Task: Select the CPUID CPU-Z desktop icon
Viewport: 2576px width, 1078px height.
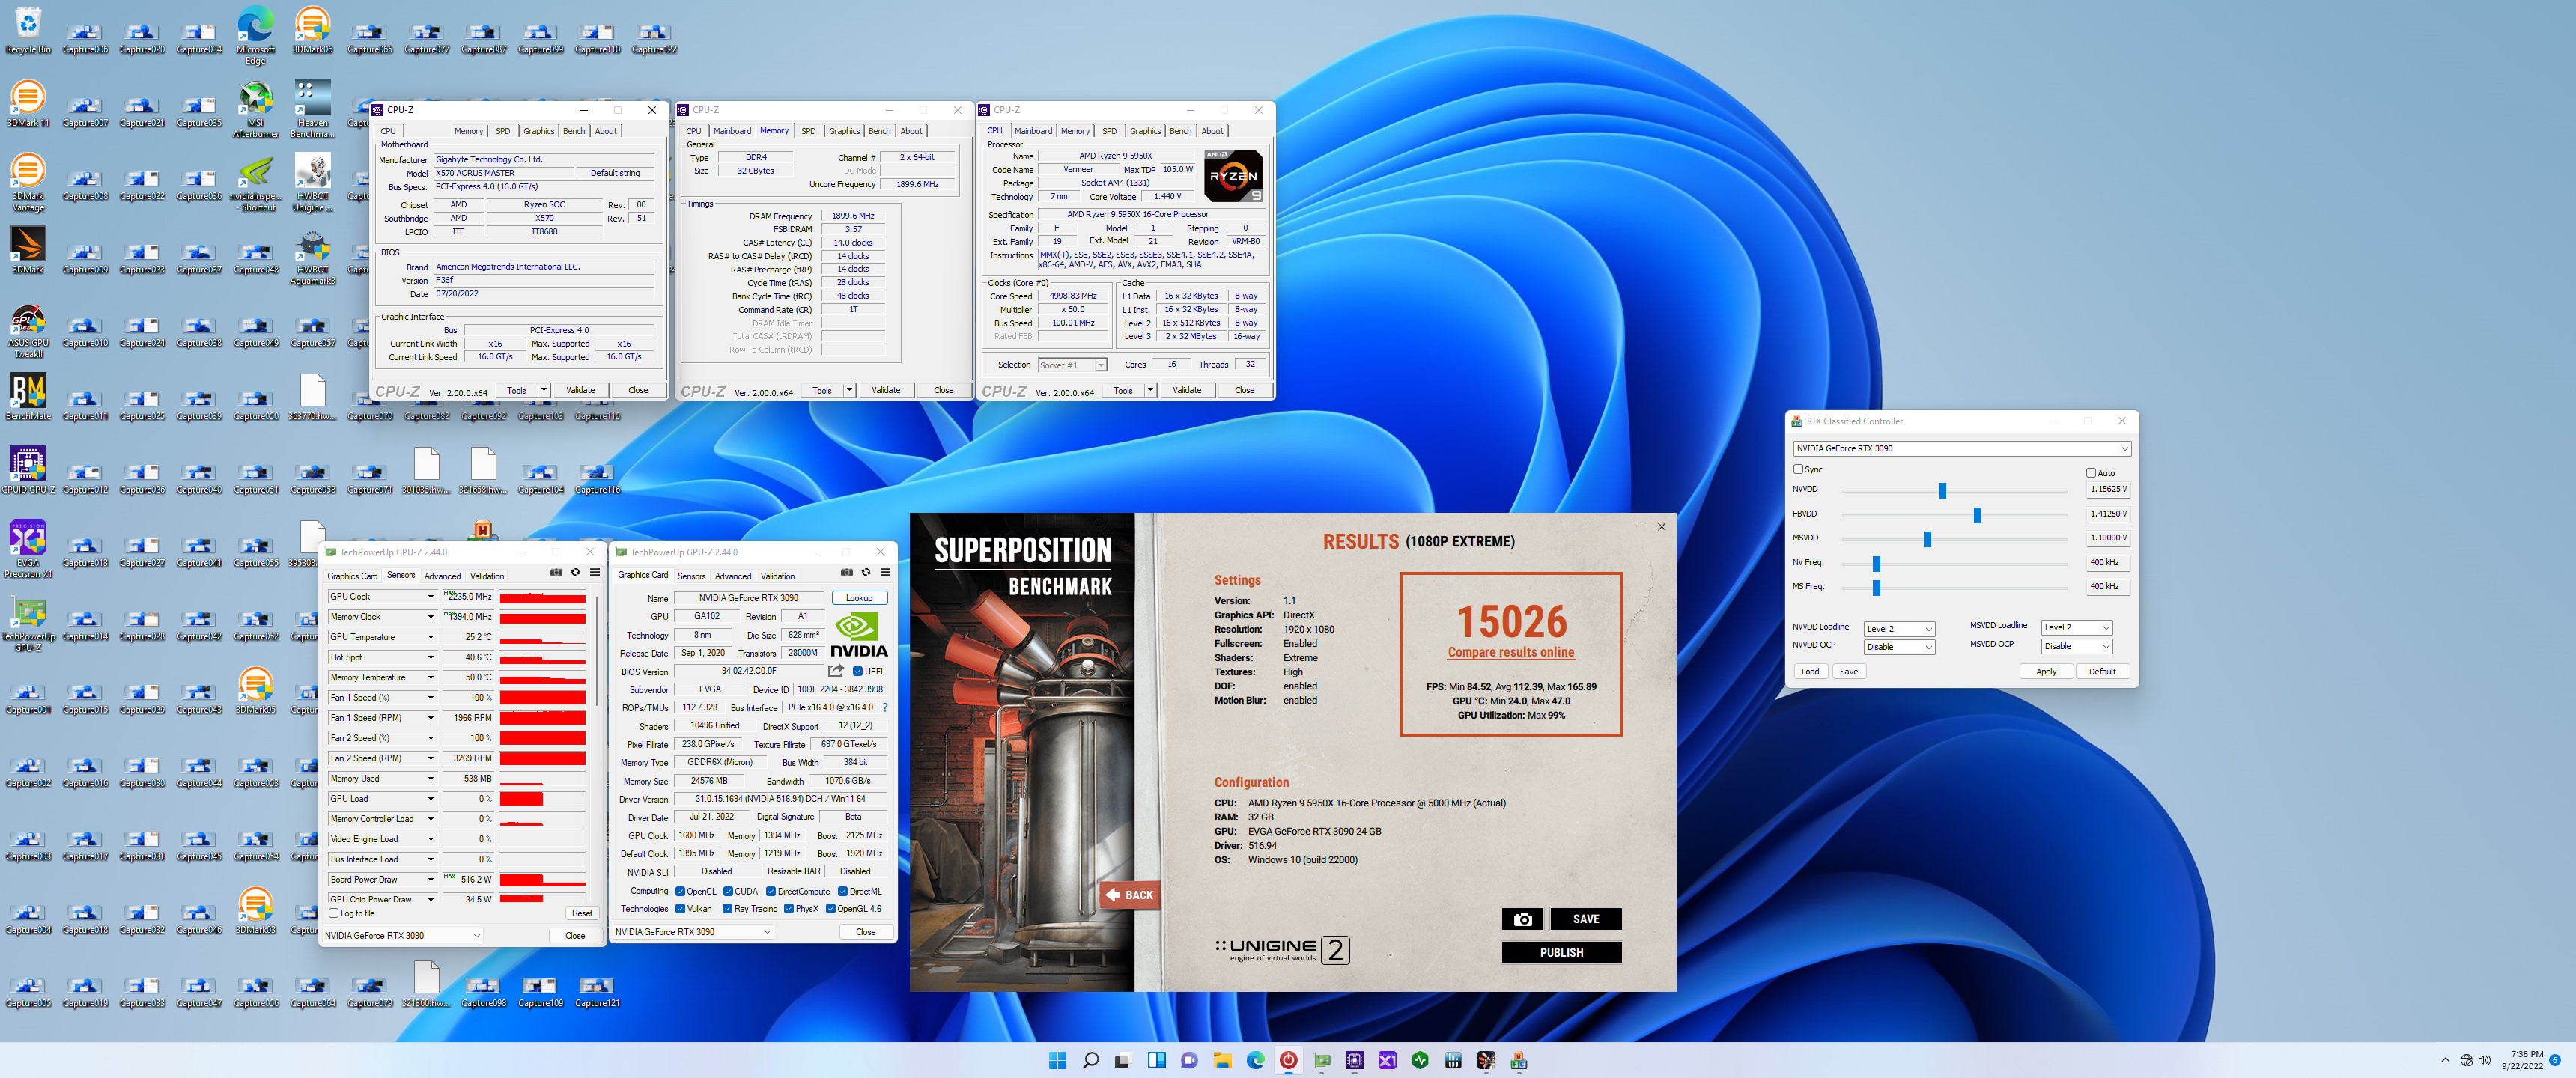Action: click(28, 471)
